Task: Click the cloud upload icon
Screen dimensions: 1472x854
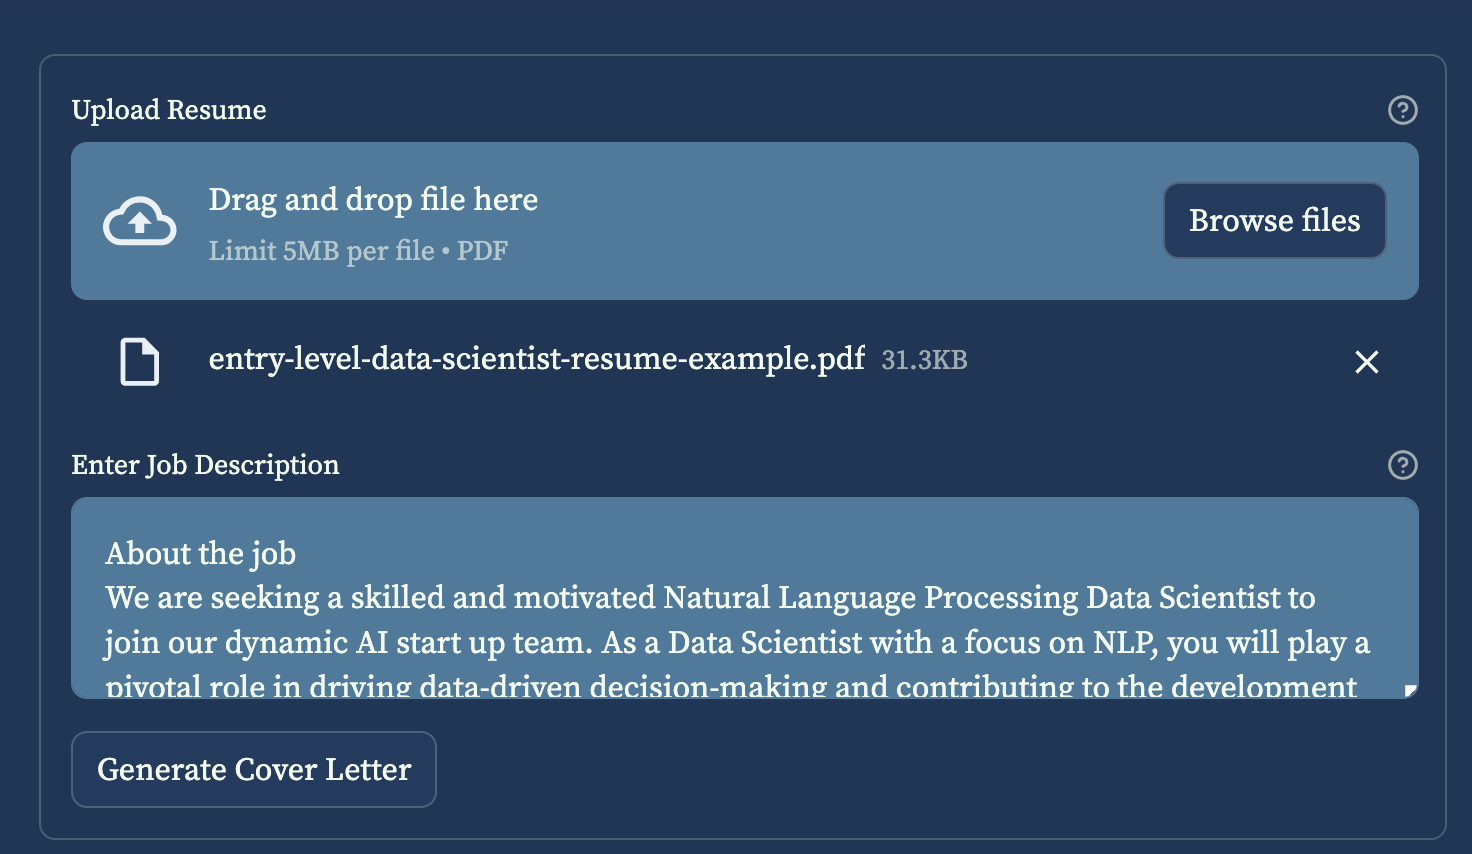Action: (140, 221)
